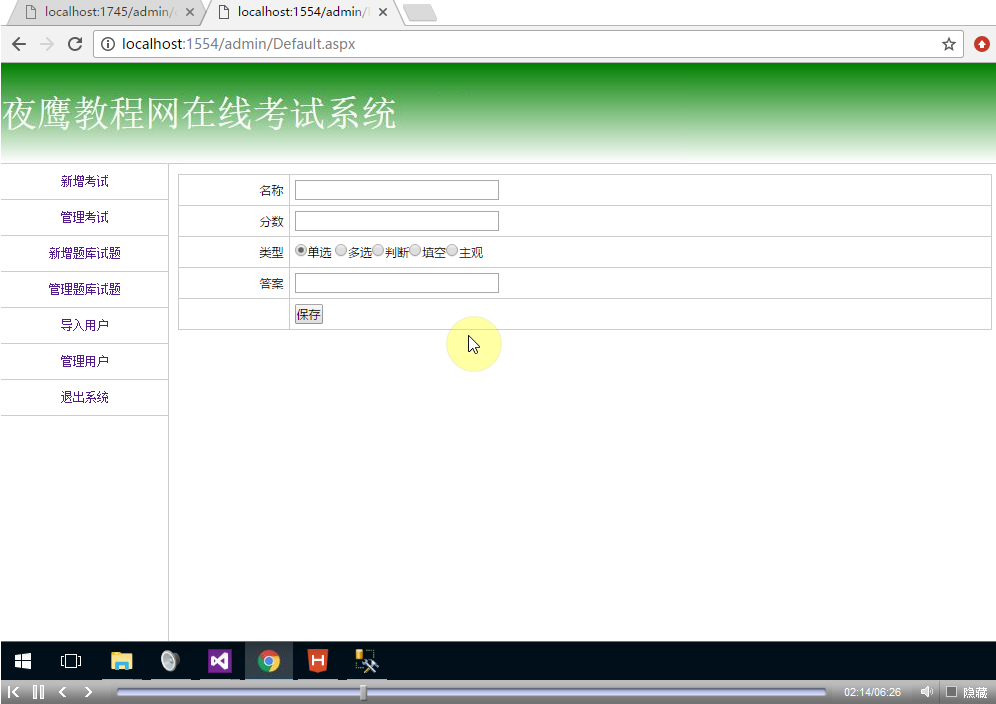
Task: Click the 02:14/06:26 time display
Action: pos(872,692)
